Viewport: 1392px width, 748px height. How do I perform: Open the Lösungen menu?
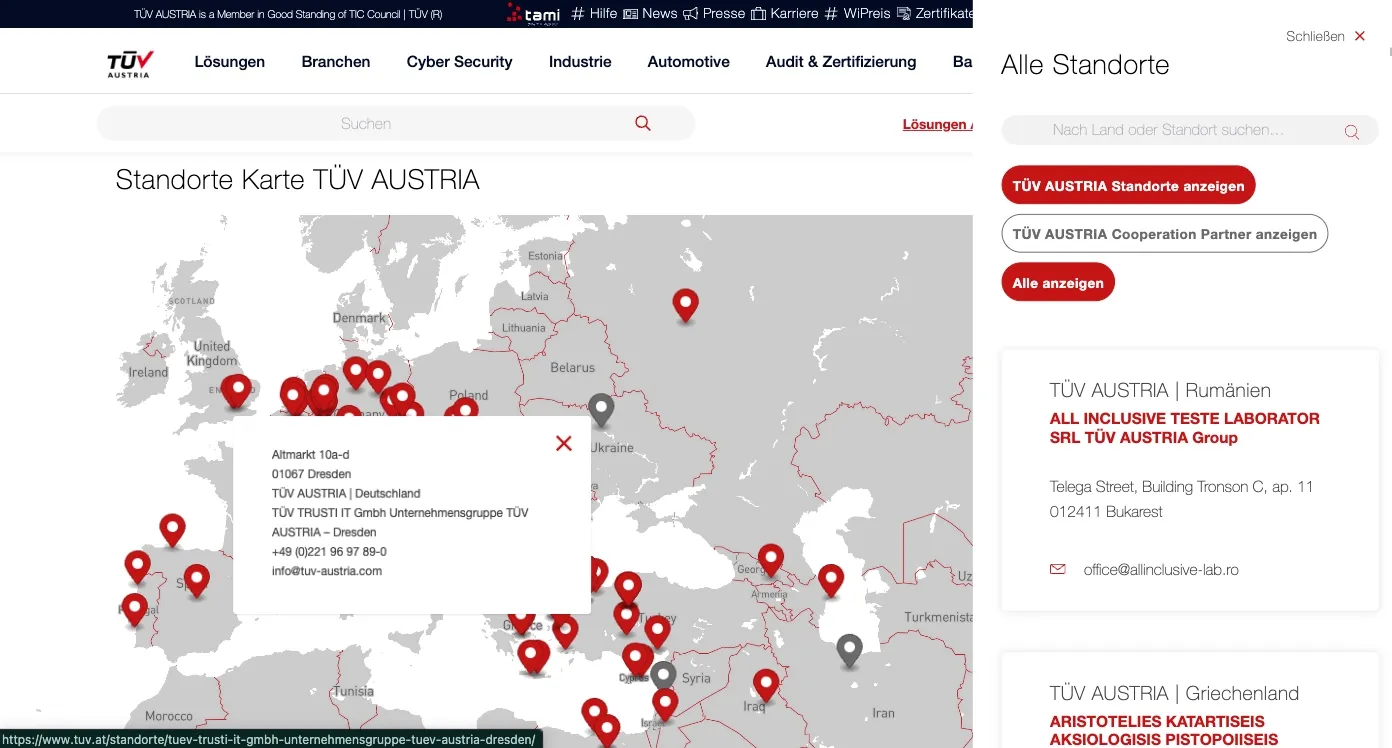tap(229, 62)
